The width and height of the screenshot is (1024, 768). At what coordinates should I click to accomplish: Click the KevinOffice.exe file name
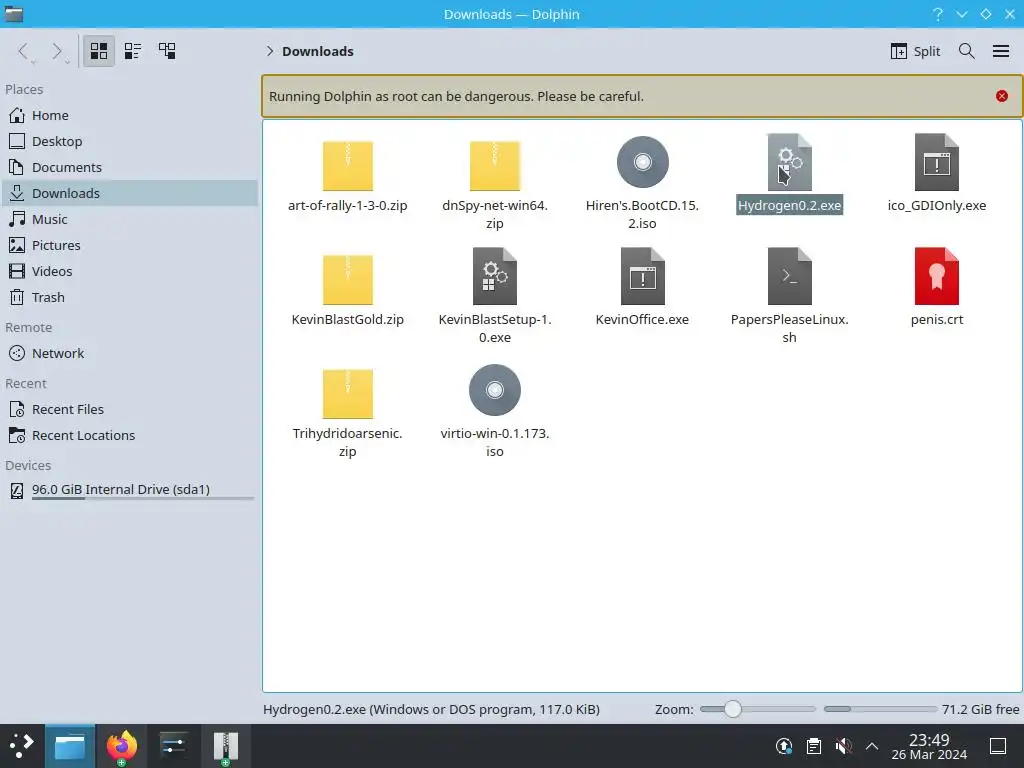[643, 319]
